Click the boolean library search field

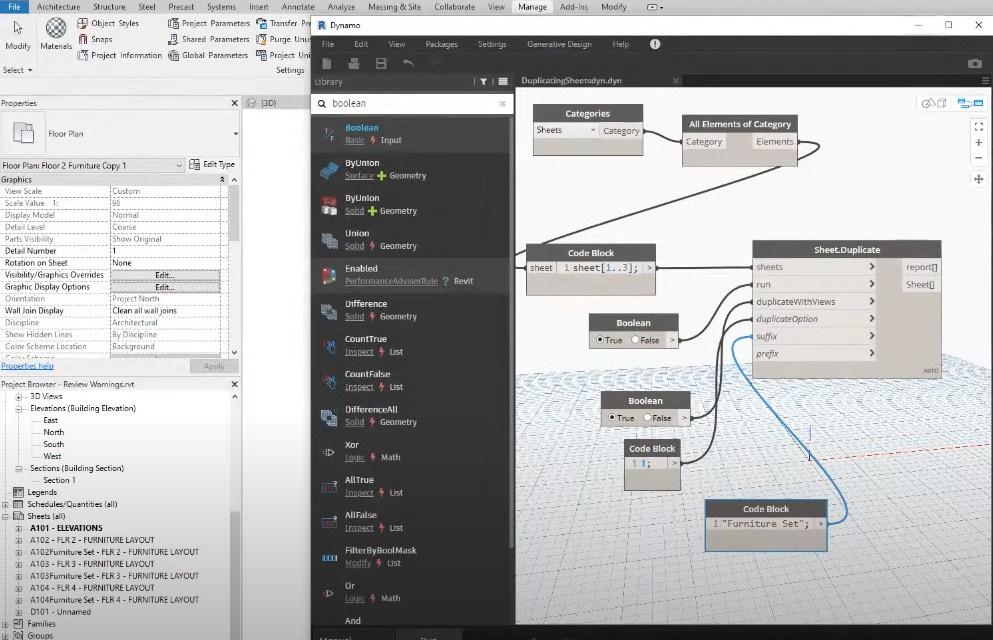pyautogui.click(x=412, y=103)
